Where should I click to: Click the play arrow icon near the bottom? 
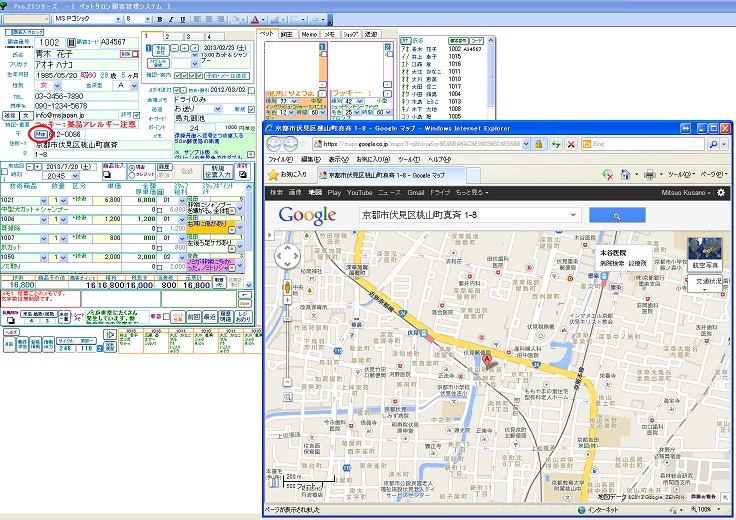coord(110,334)
